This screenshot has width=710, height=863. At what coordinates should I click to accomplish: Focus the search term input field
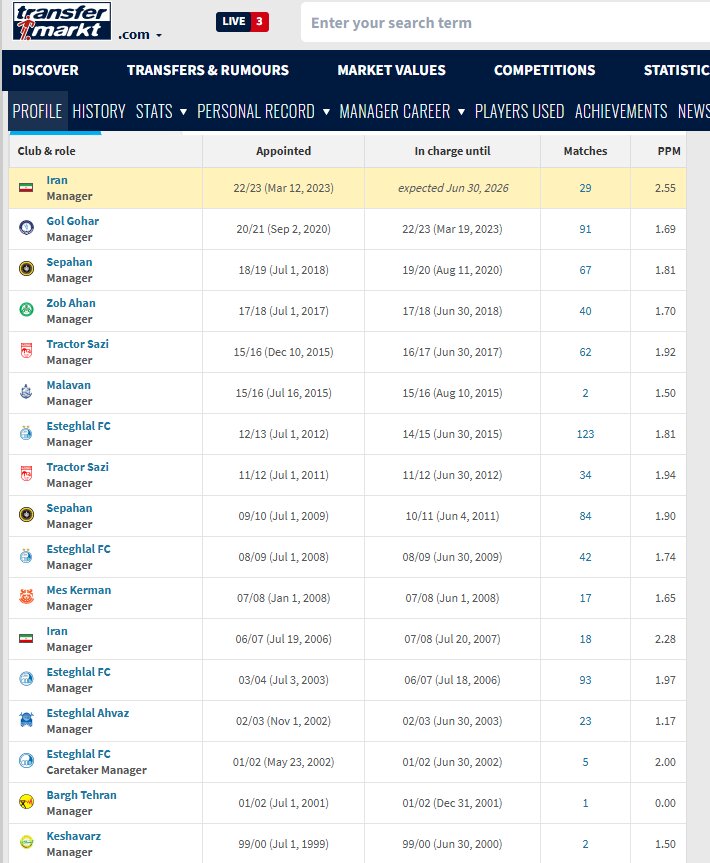(500, 22)
